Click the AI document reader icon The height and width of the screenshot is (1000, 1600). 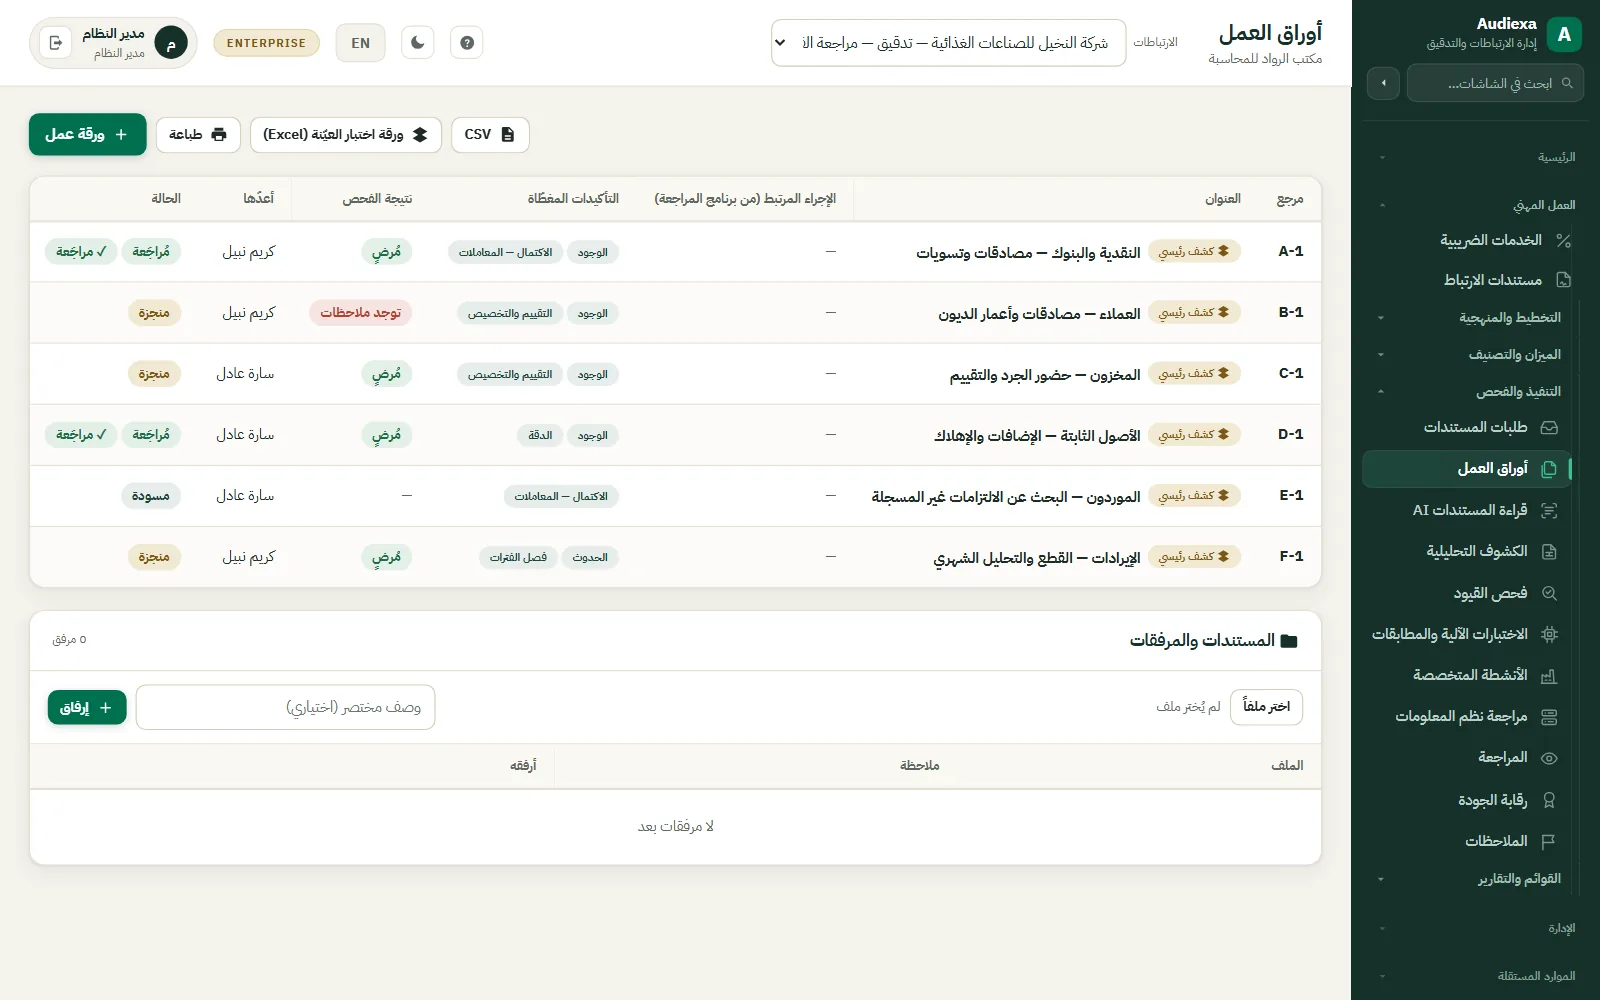(x=1549, y=510)
